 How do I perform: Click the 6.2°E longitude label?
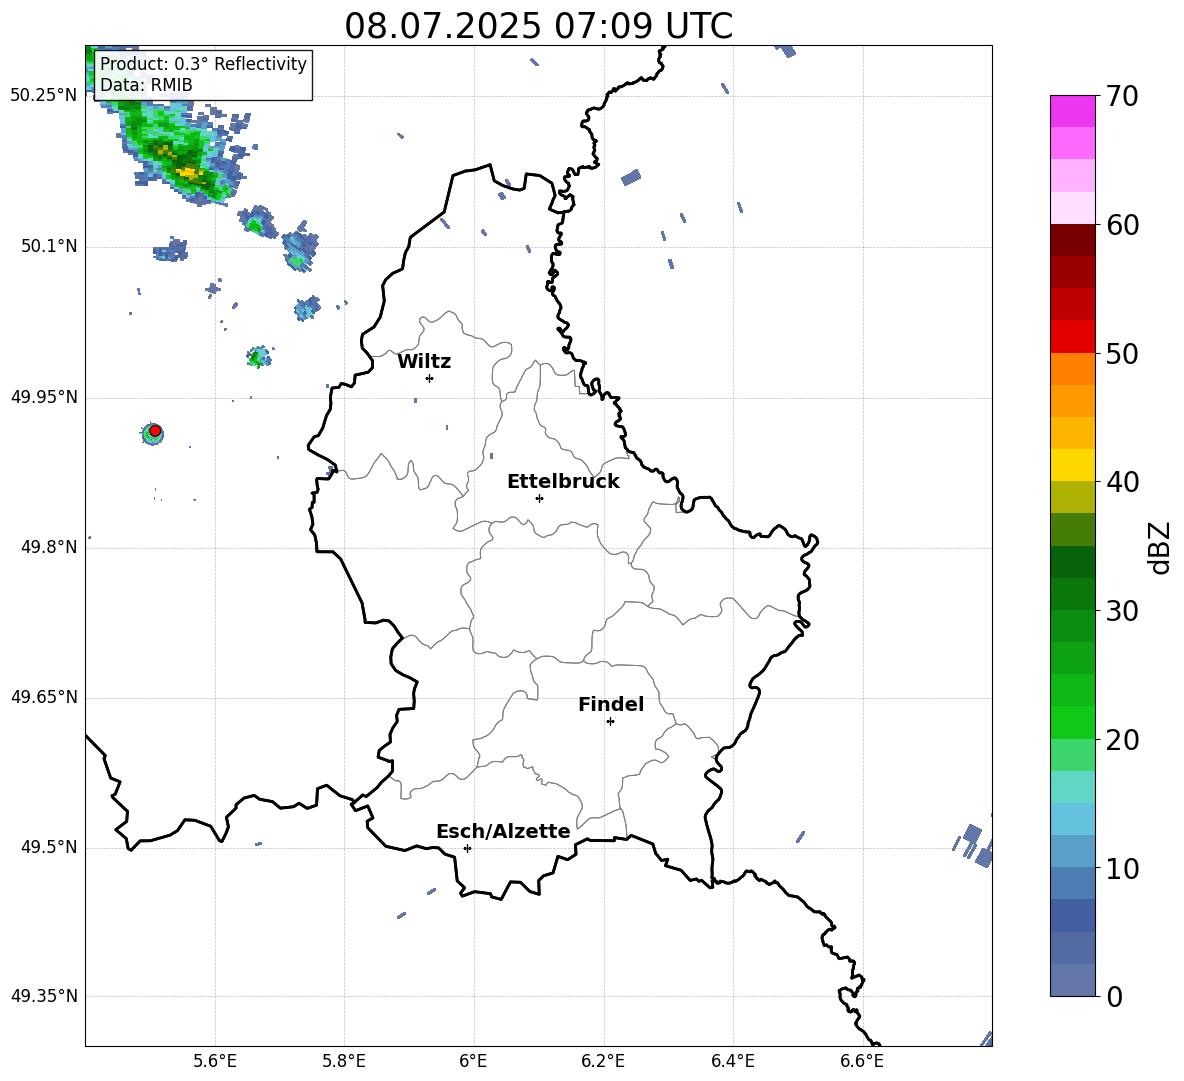603,1061
